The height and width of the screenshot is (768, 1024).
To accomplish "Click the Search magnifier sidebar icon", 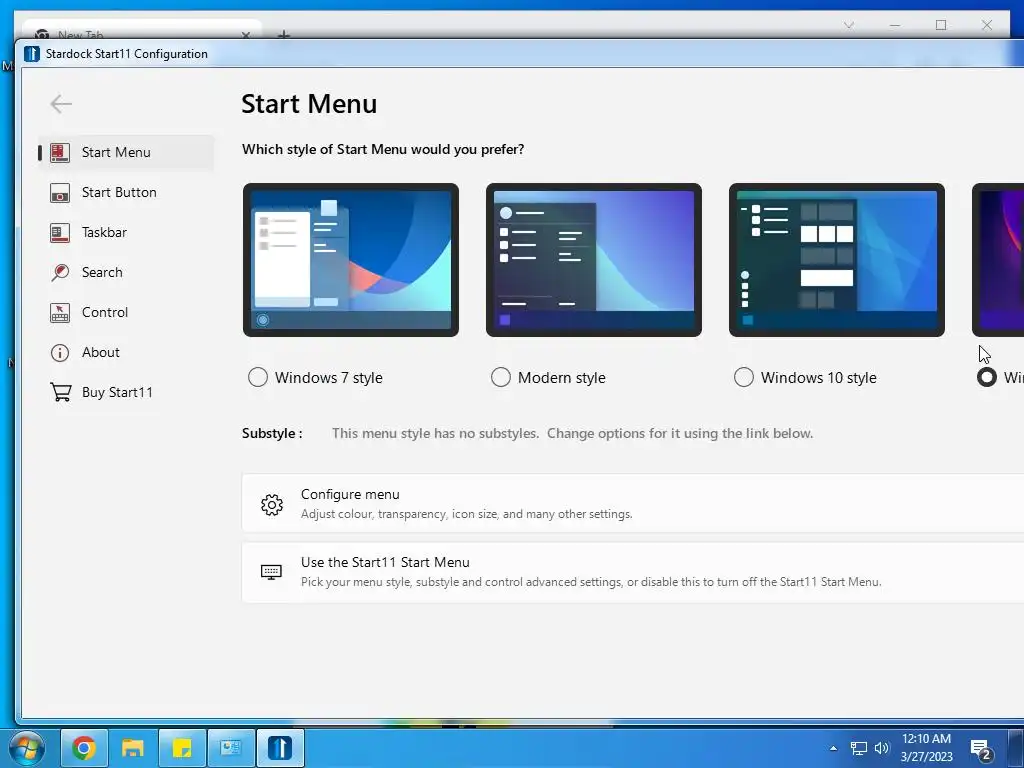I will pyautogui.click(x=59, y=272).
